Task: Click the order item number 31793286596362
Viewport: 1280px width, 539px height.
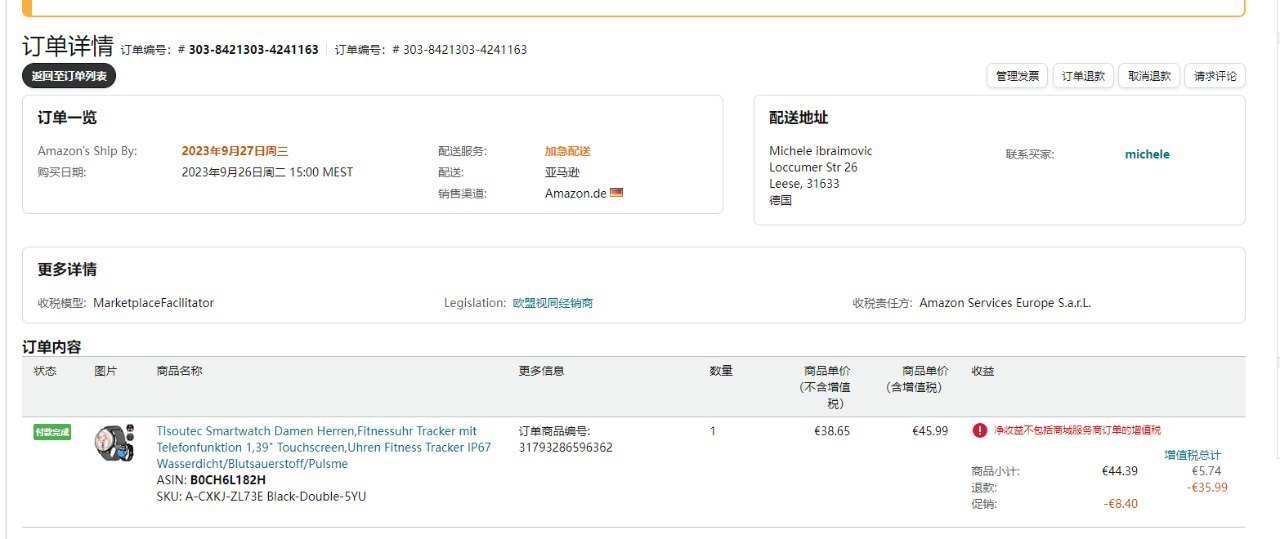Action: click(566, 448)
